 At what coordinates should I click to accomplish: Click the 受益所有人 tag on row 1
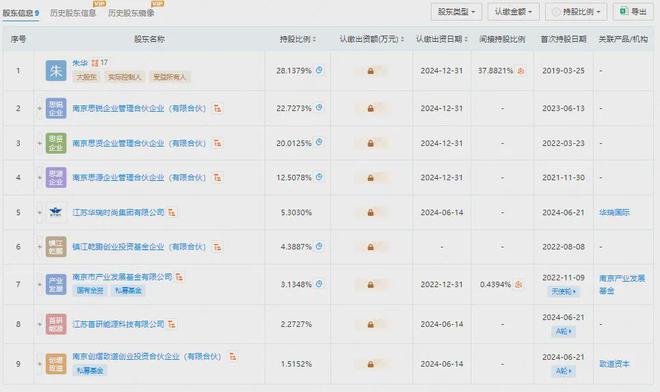click(169, 77)
